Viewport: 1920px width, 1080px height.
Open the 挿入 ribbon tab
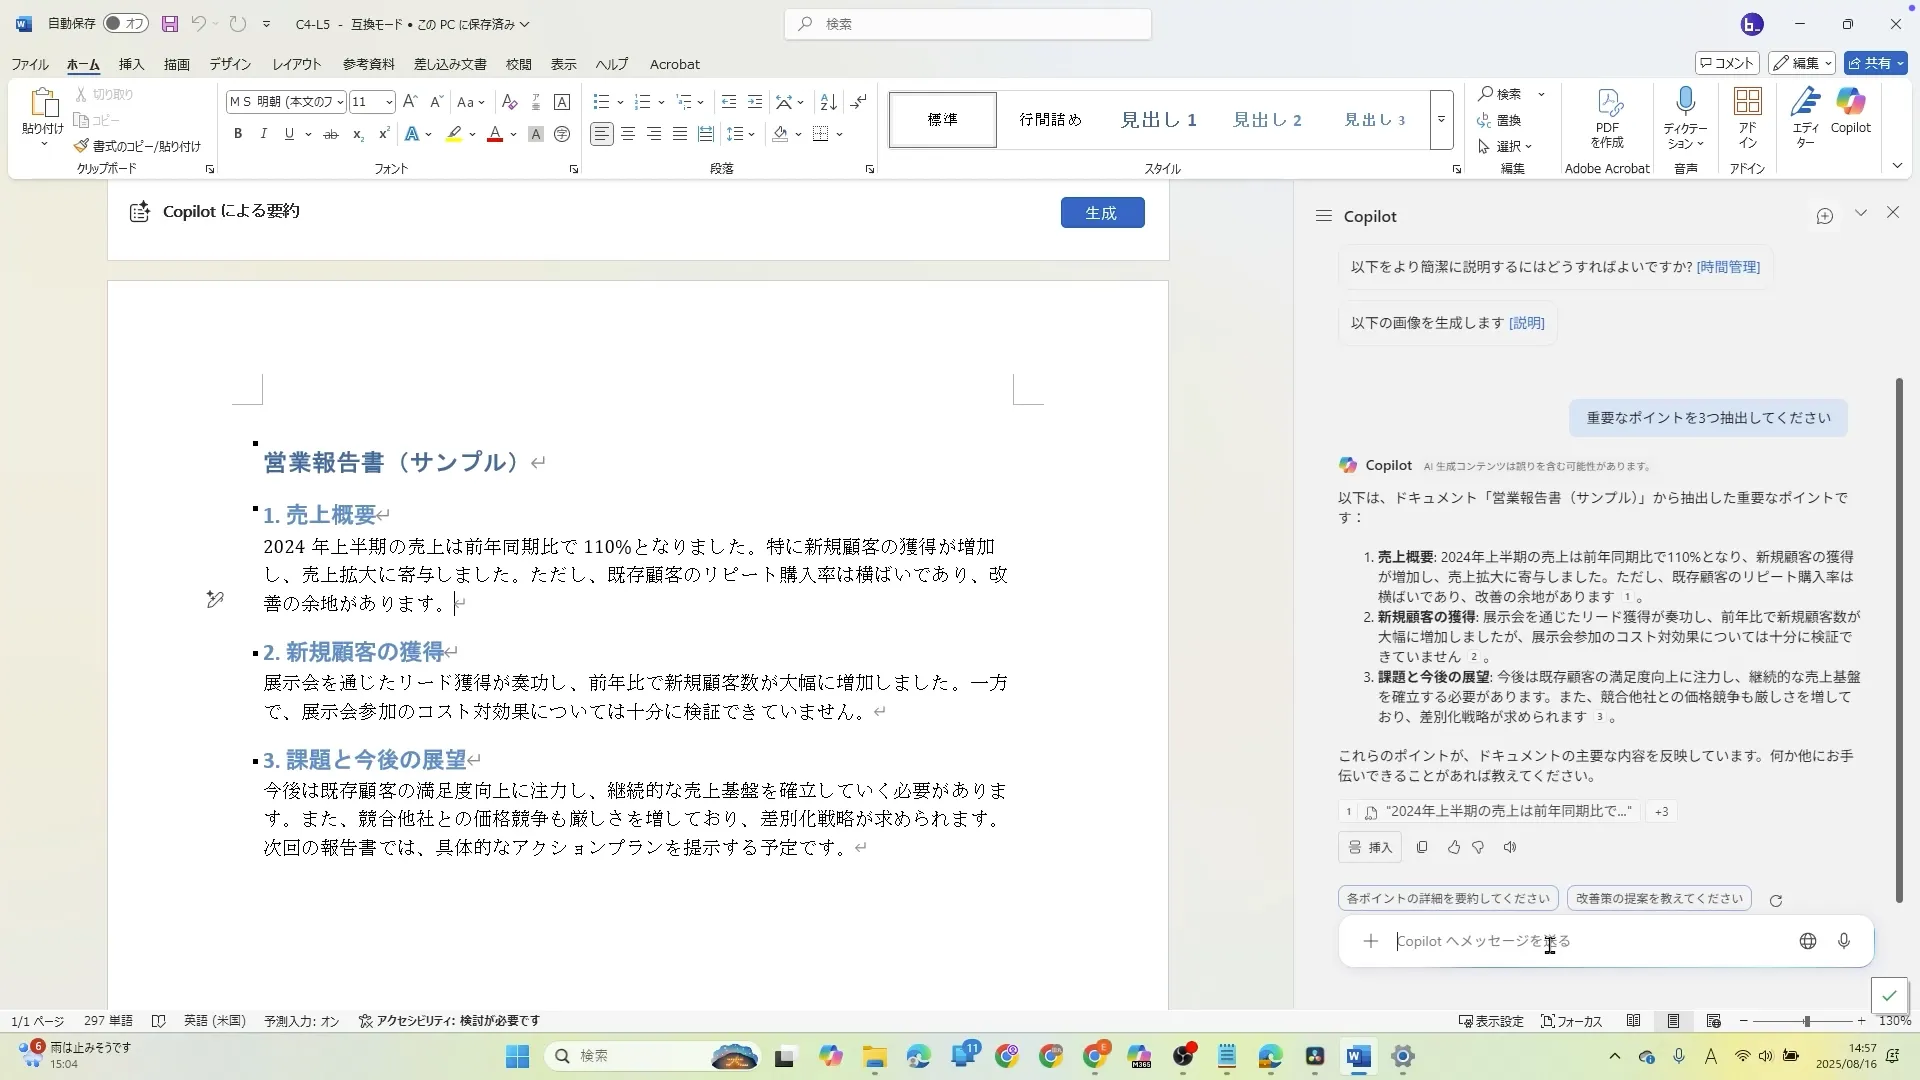coord(131,64)
